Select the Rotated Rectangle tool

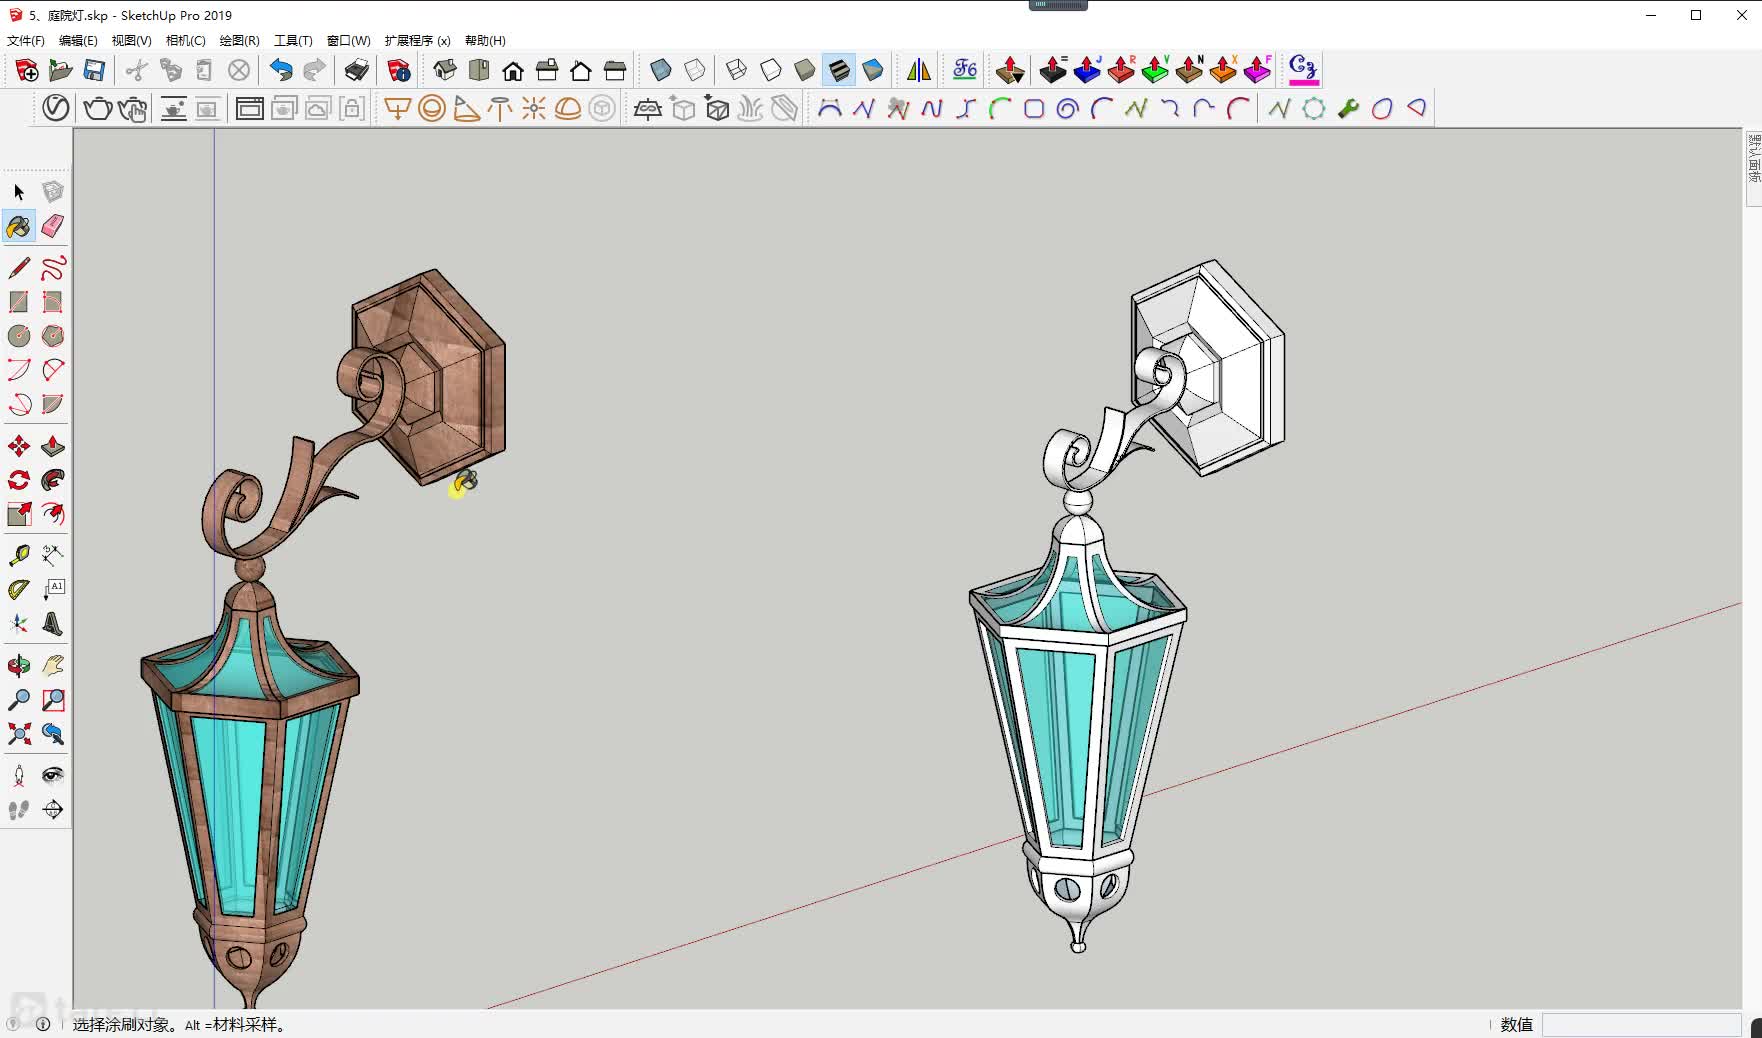53,302
